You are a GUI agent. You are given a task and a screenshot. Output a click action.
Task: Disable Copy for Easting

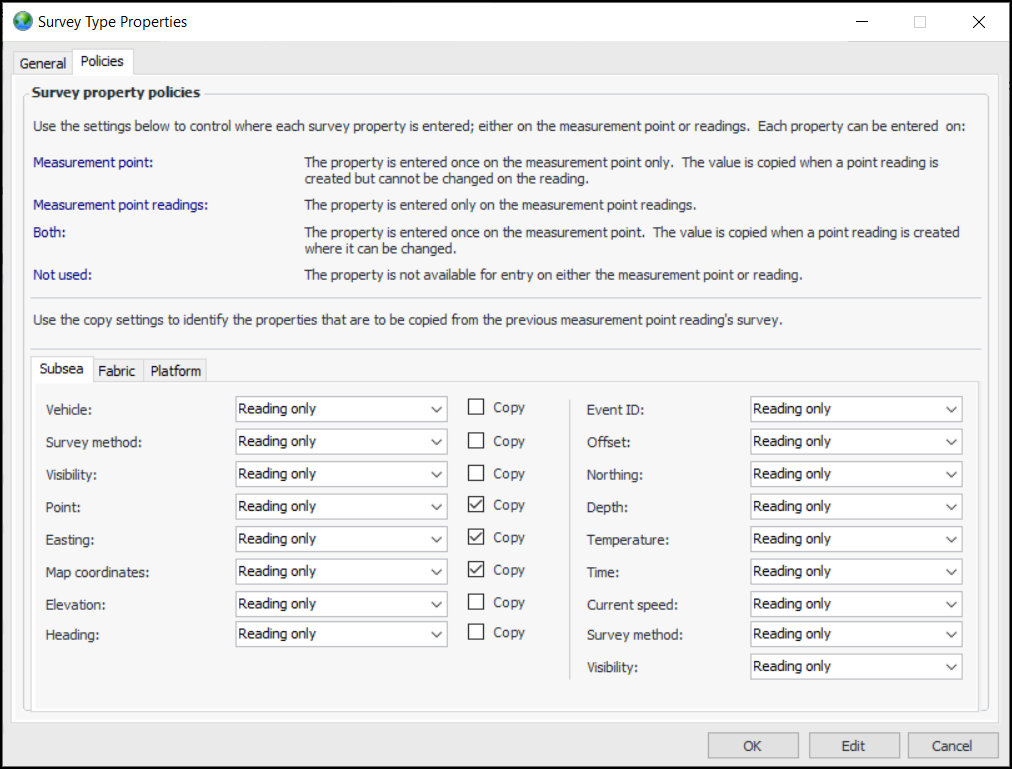[x=477, y=538]
